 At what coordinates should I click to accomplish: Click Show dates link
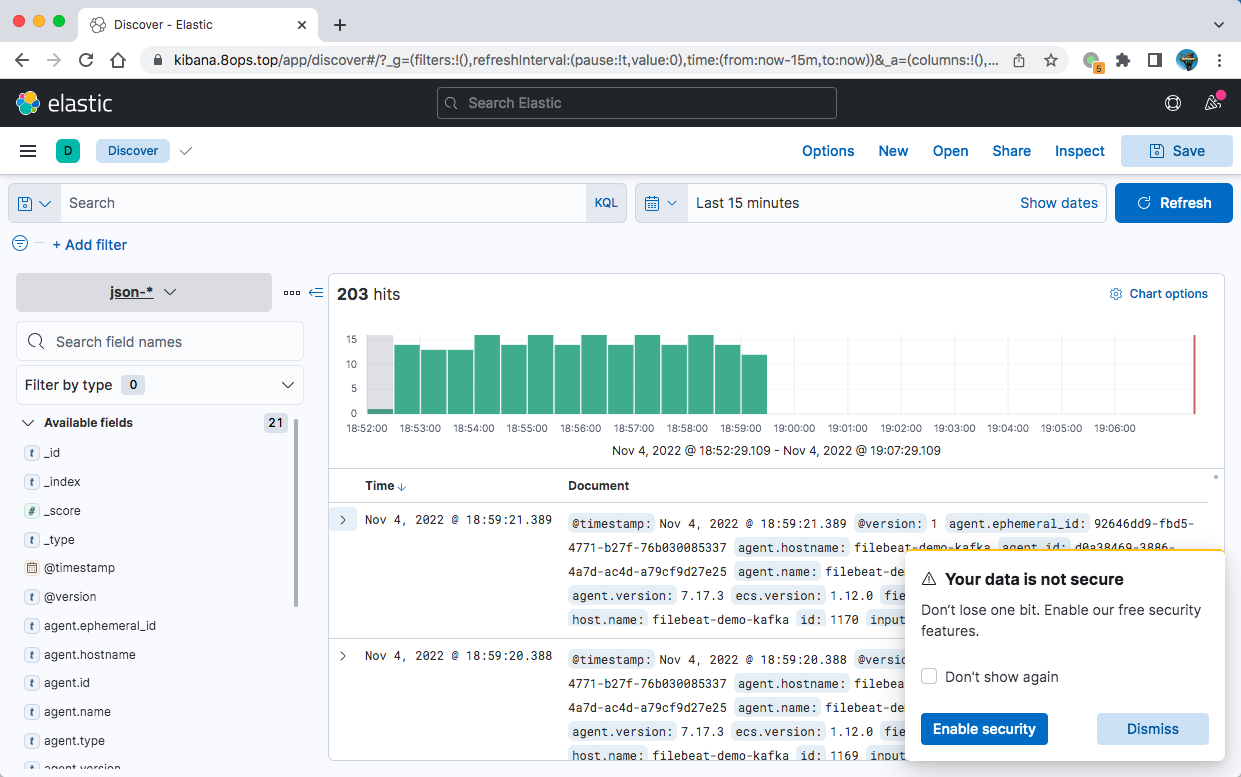tap(1059, 203)
